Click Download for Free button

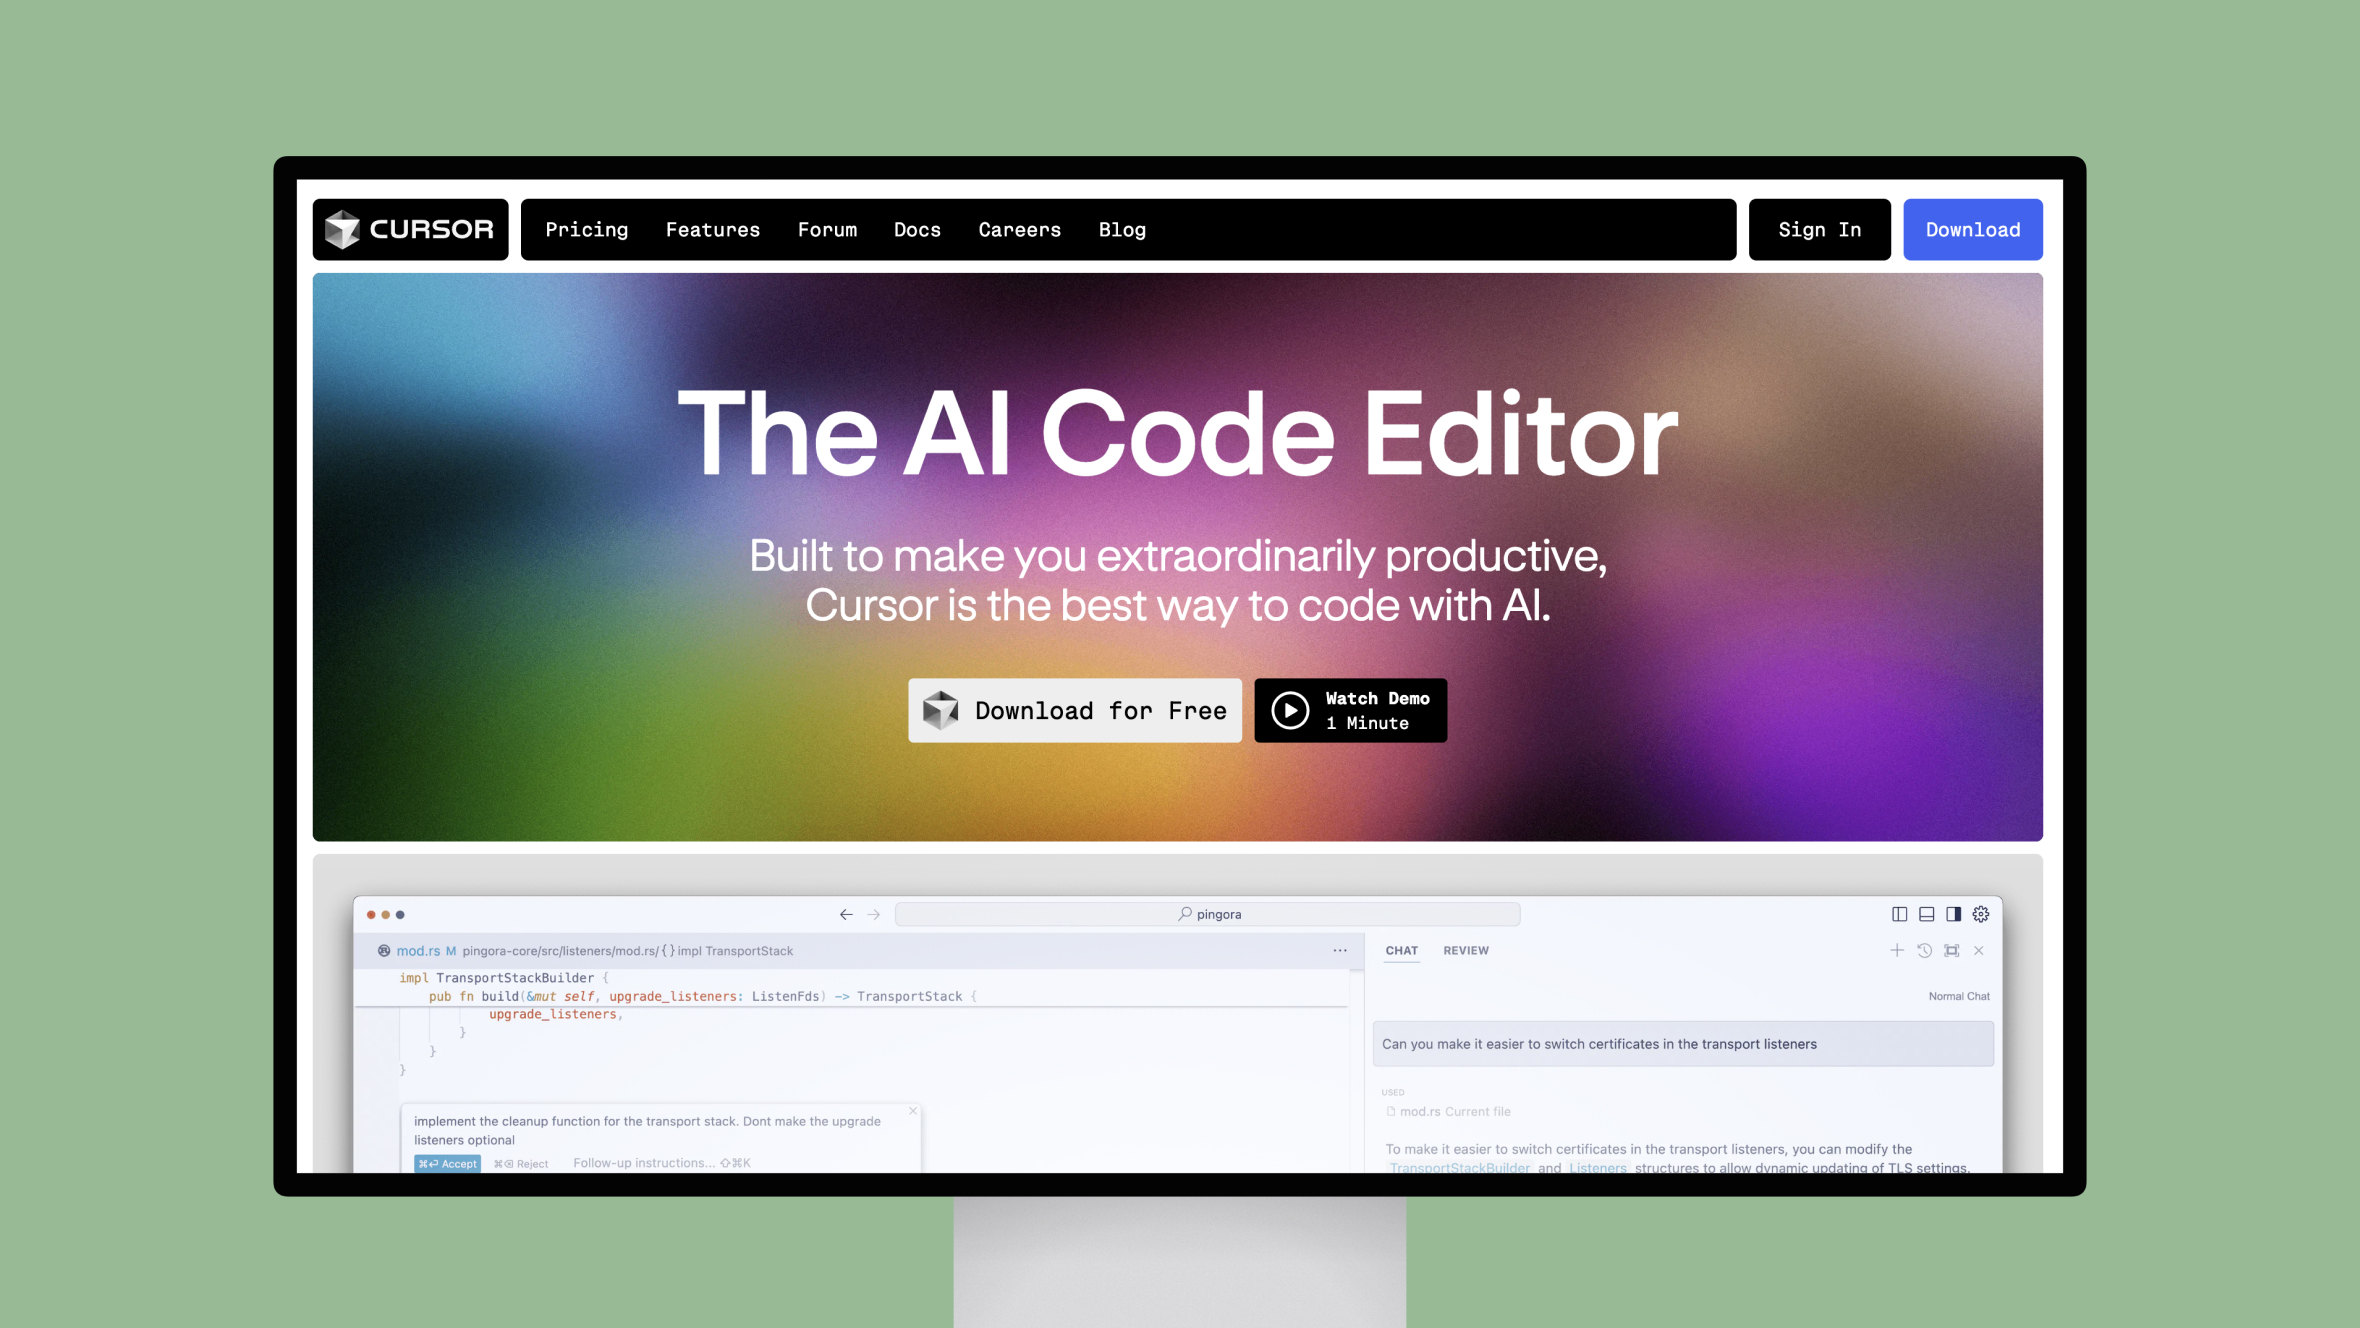1075,710
